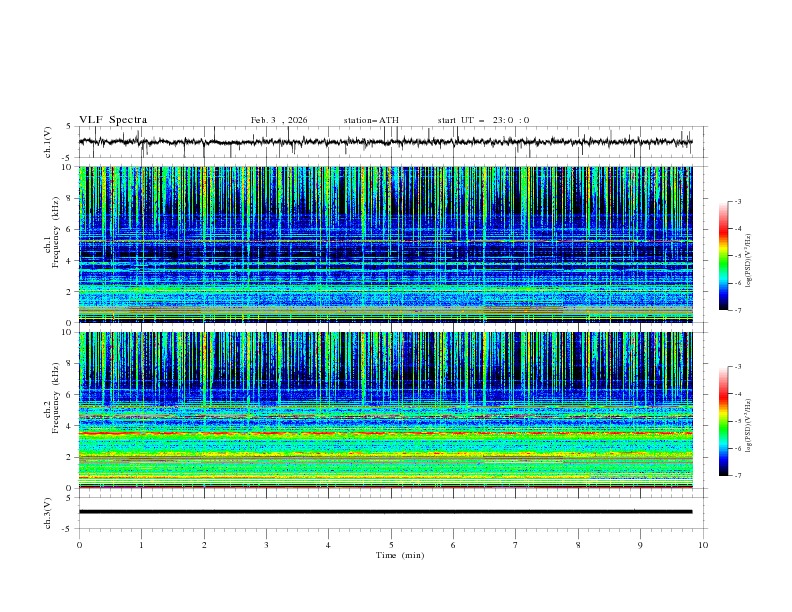This screenshot has height=612, width=792.
Task: Click the "-5" tick on ch.3(V) axis
Action: [68, 529]
